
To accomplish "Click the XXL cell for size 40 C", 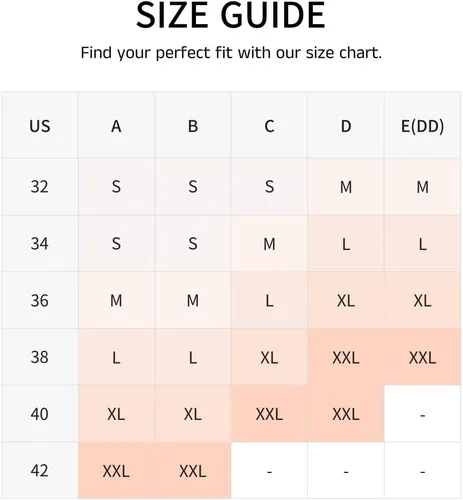I will (x=269, y=414).
